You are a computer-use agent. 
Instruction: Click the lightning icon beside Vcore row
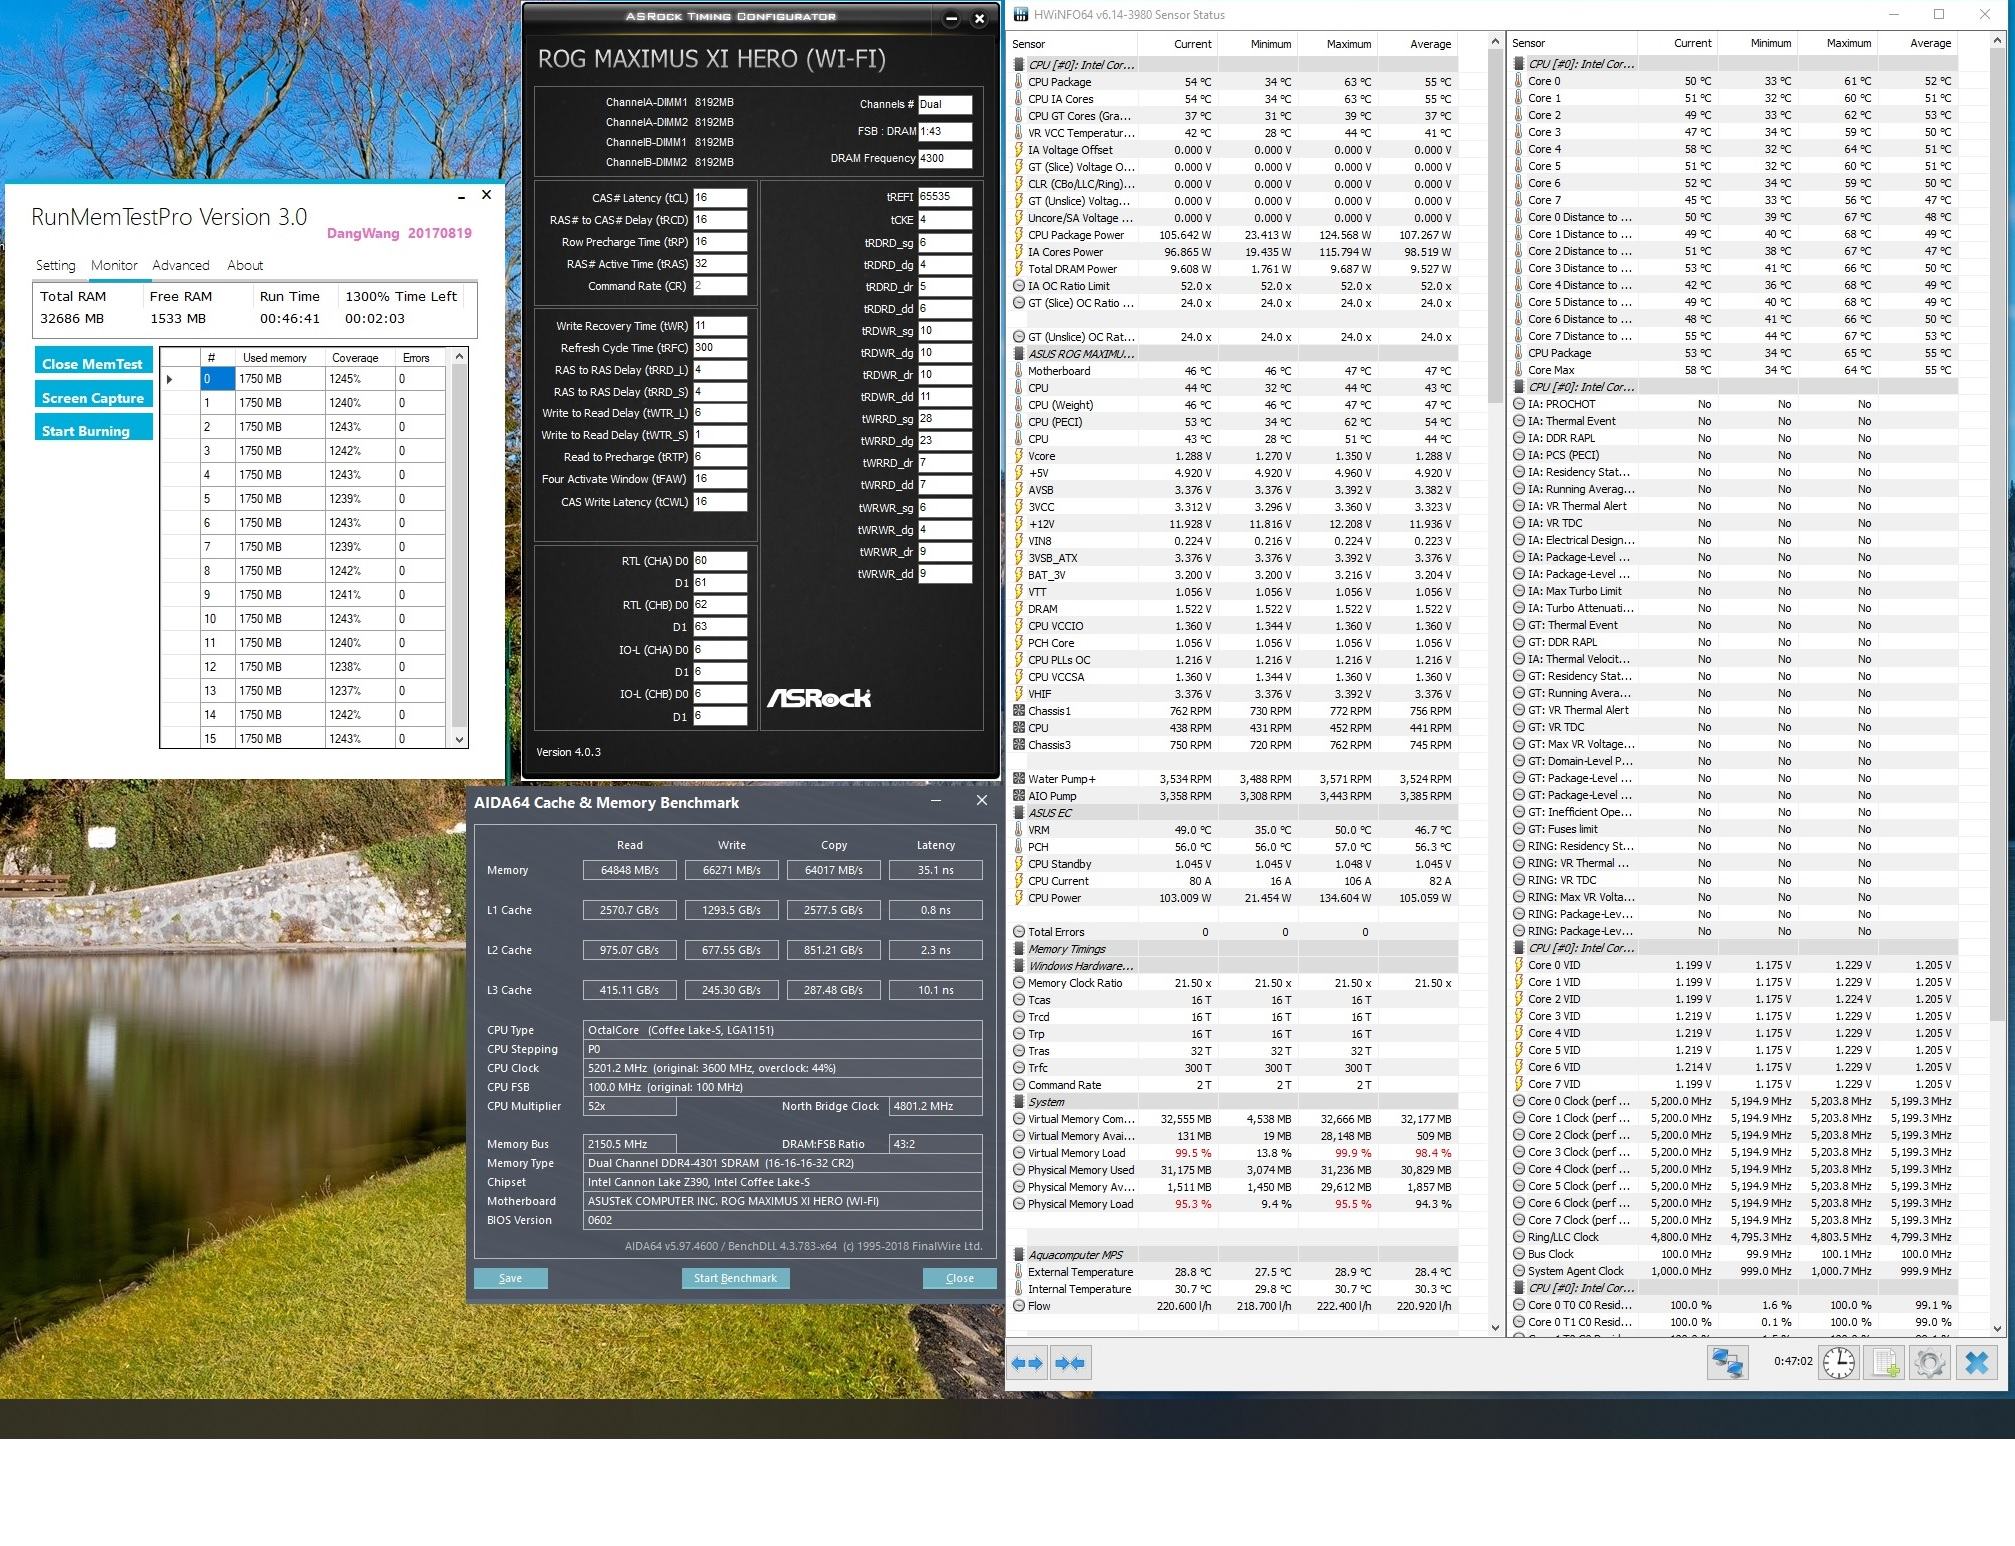coord(1018,456)
